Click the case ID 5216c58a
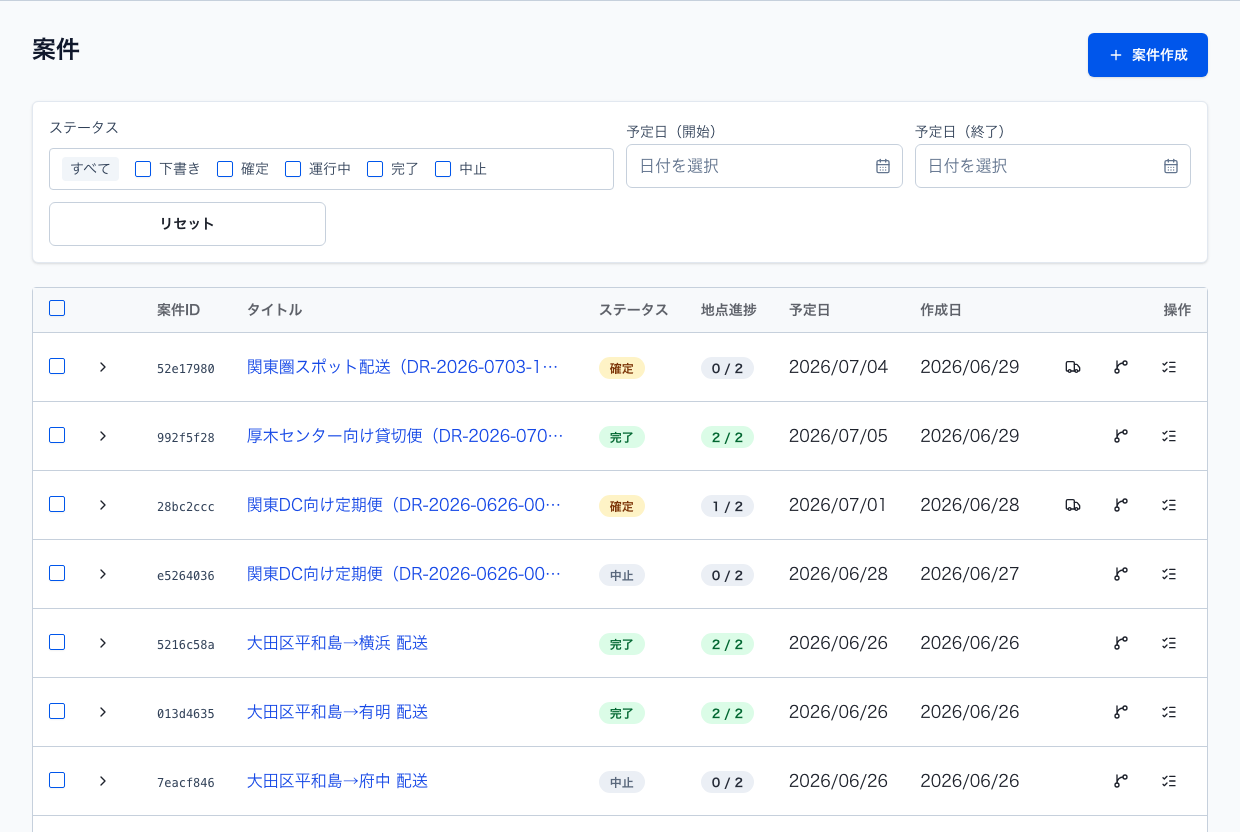Screen dimensions: 1240x832 click(x=186, y=645)
